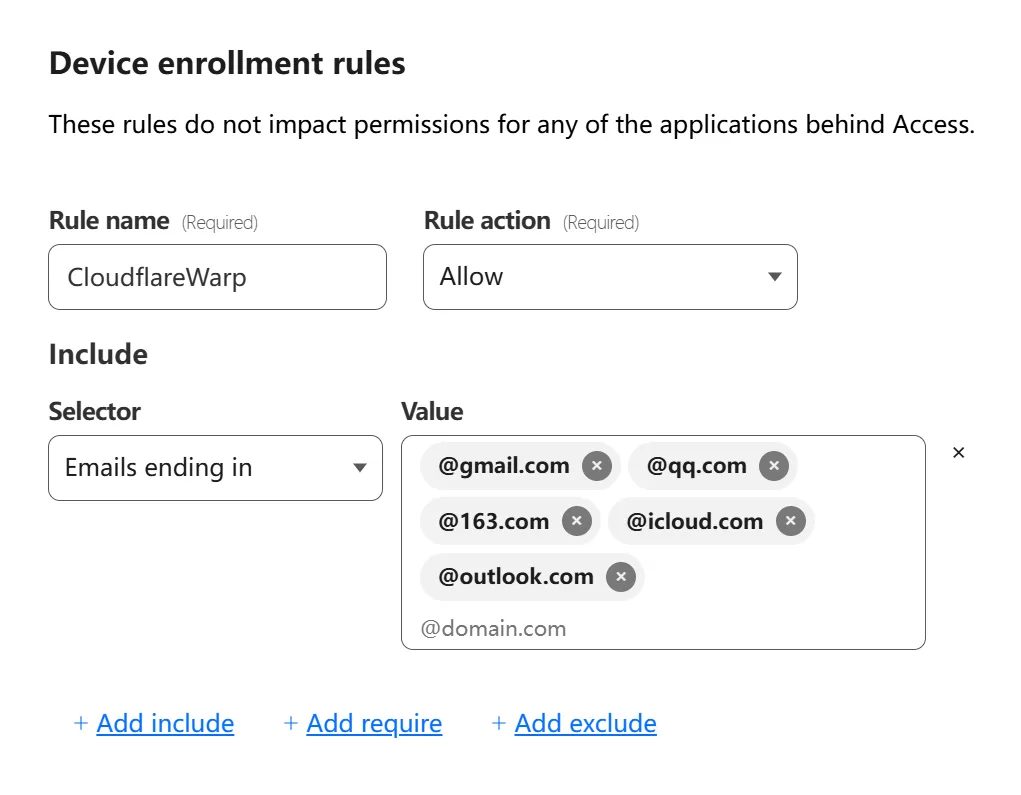Click the plus icon beside Add require
1021x795 pixels.
click(291, 724)
